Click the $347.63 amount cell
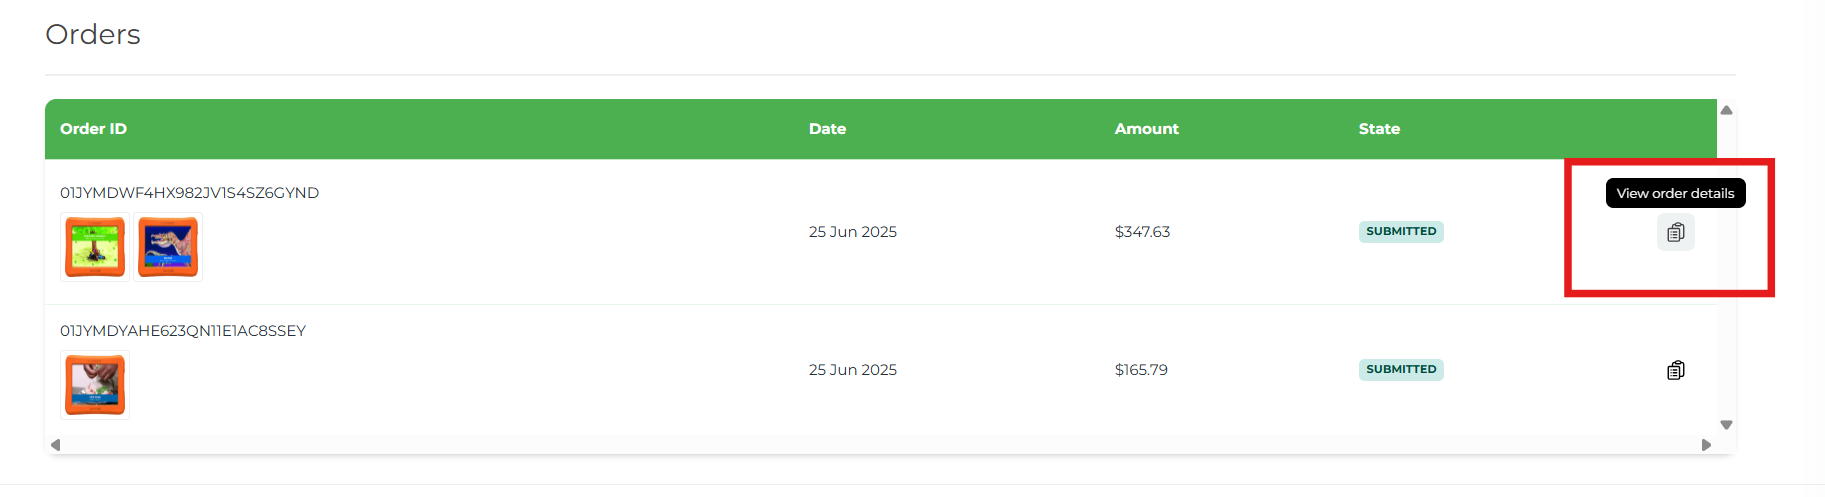This screenshot has width=1825, height=497. tap(1142, 232)
